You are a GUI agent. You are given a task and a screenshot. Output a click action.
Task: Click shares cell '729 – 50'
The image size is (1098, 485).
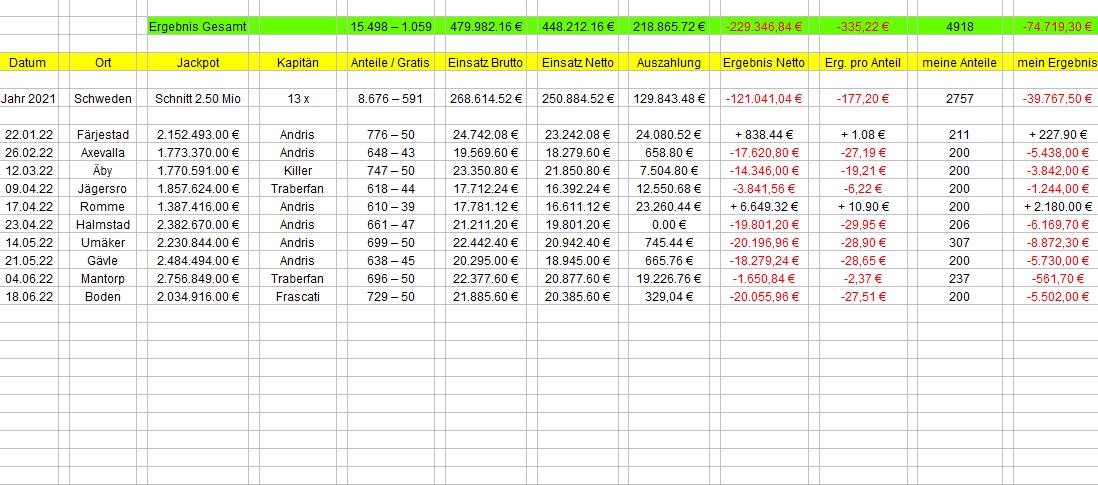click(x=391, y=297)
